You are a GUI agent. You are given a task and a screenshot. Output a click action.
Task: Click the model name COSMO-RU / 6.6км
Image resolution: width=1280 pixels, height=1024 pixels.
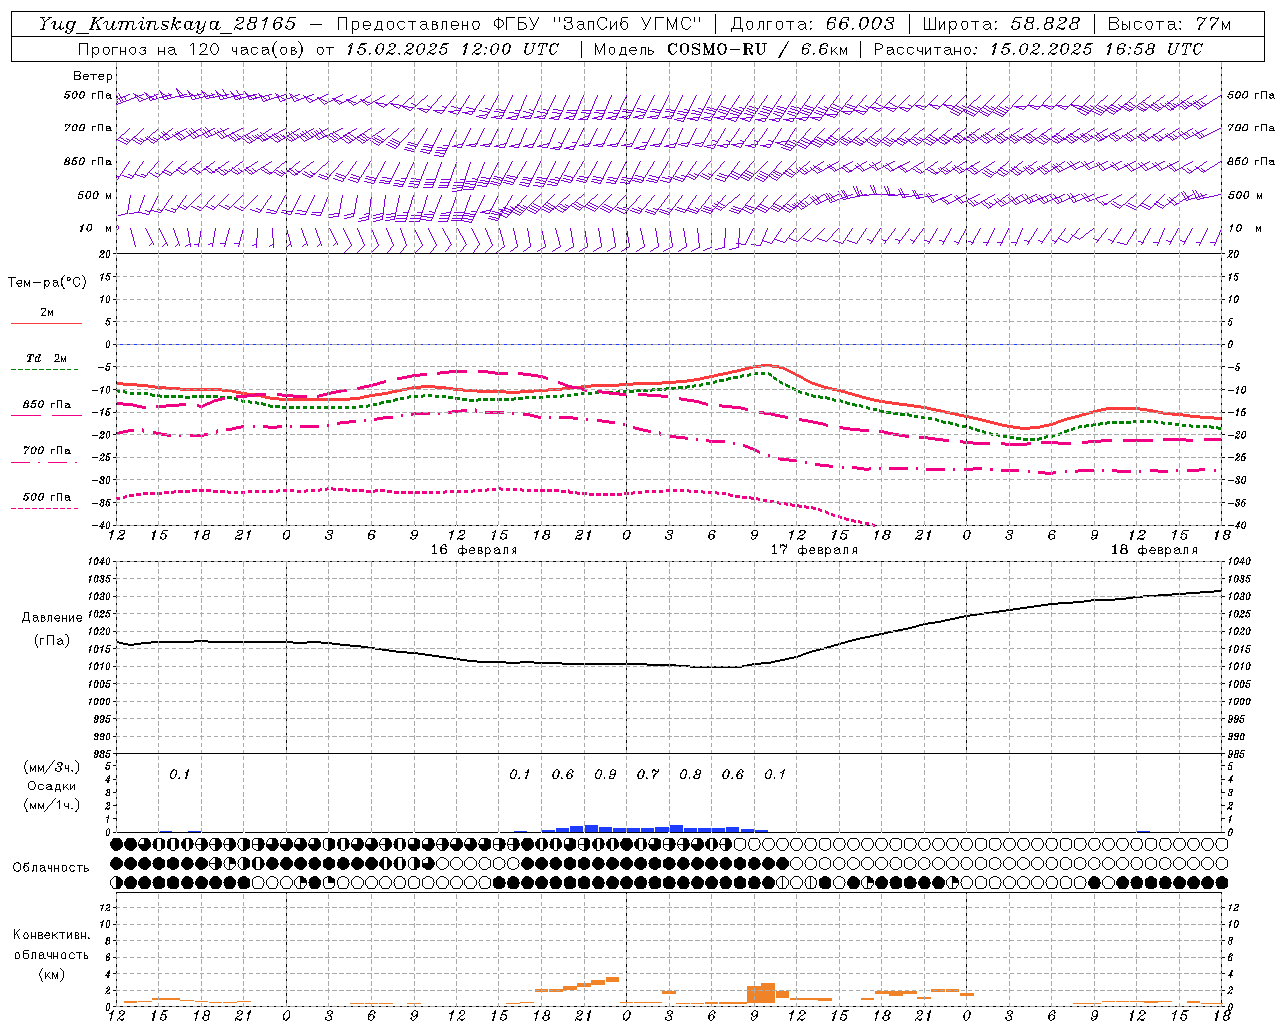click(x=758, y=49)
